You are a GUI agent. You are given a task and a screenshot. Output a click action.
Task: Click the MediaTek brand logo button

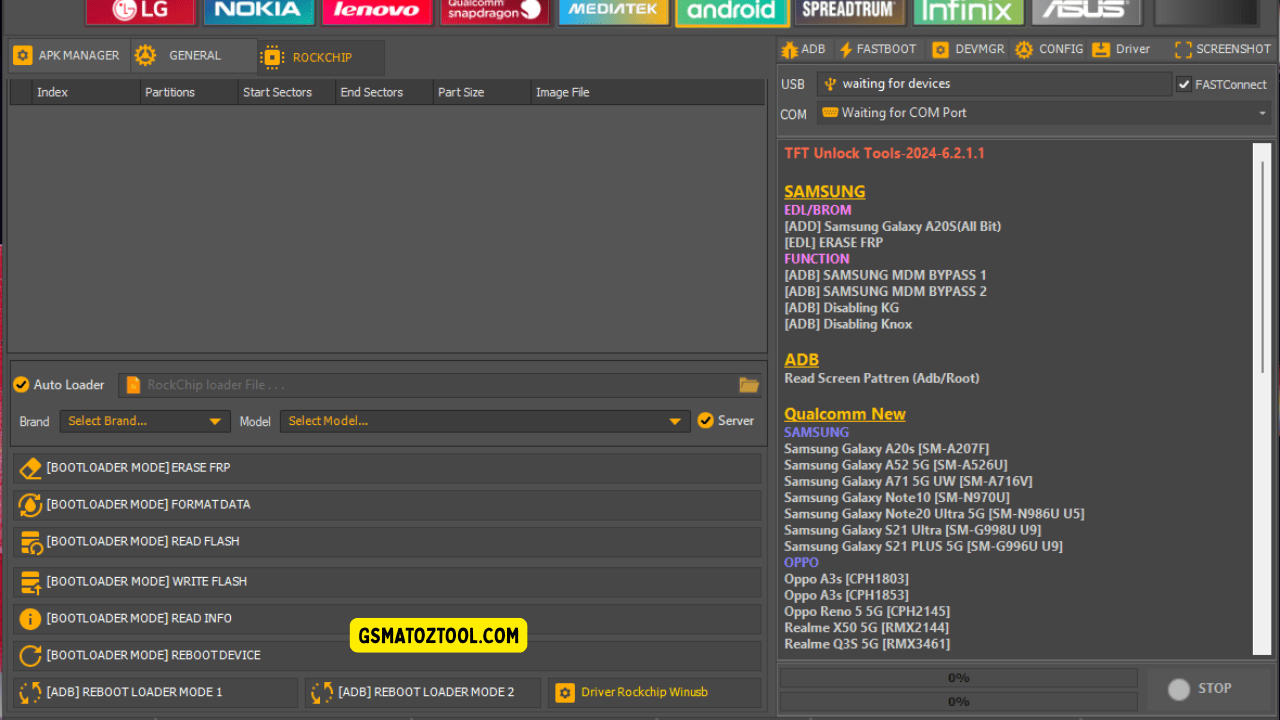point(613,12)
